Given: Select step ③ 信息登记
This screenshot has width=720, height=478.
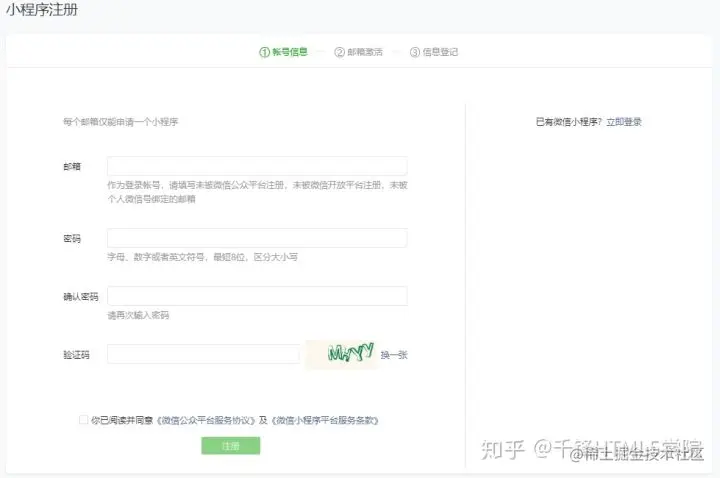Looking at the screenshot, I should click(x=434, y=52).
